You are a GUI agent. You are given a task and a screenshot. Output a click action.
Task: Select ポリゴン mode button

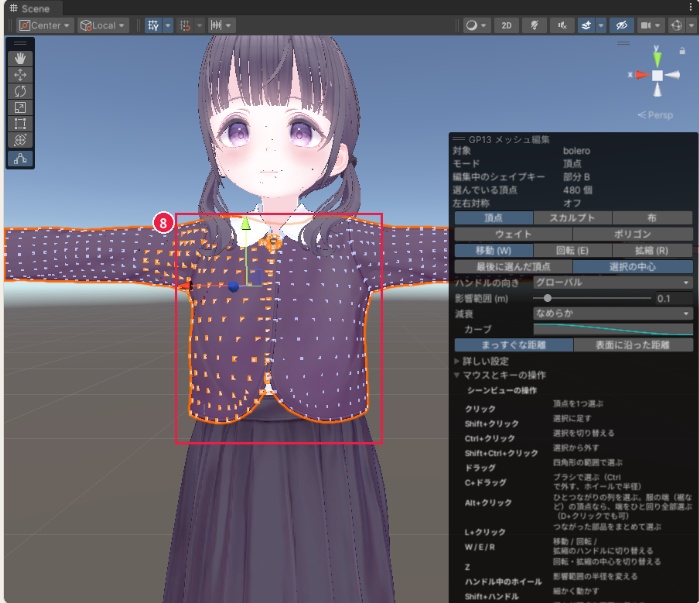633,234
